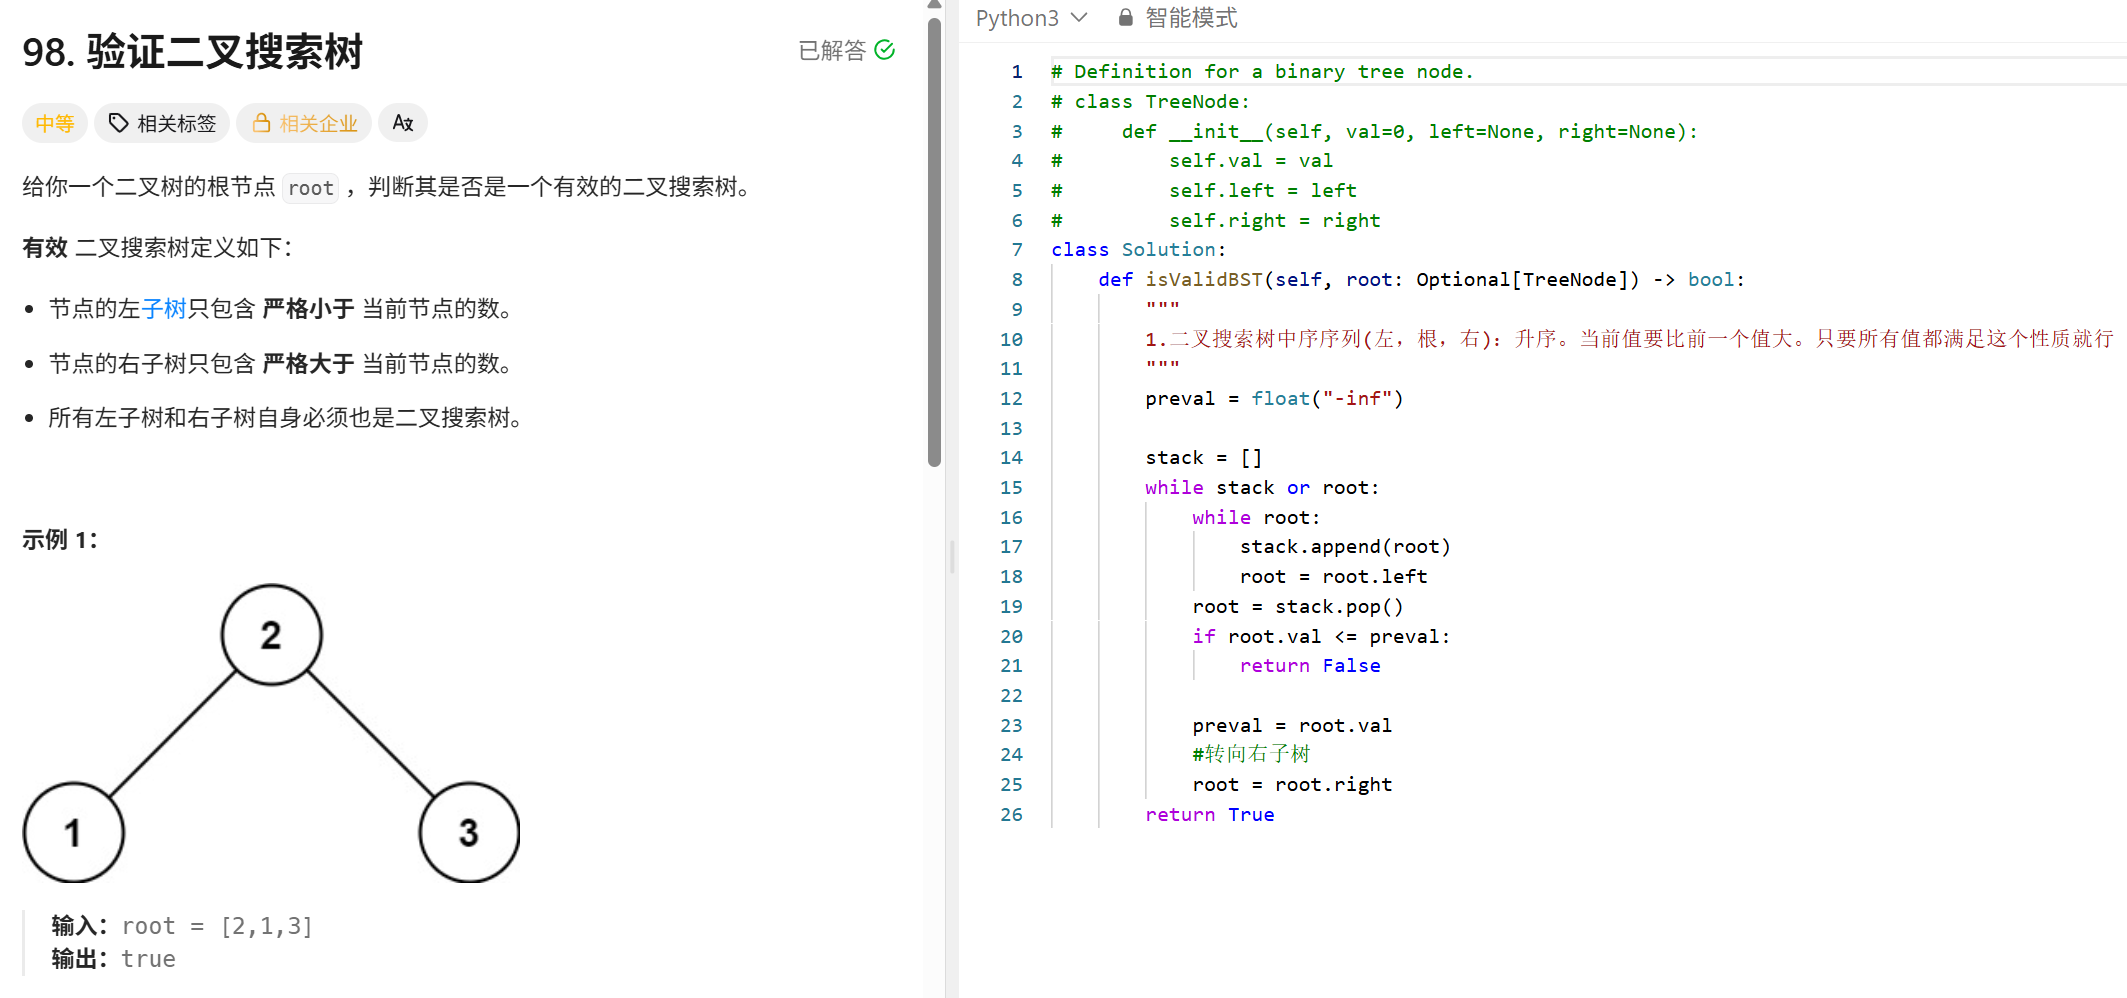The width and height of the screenshot is (2127, 998).
Task: Click the output value true
Action: tap(148, 959)
